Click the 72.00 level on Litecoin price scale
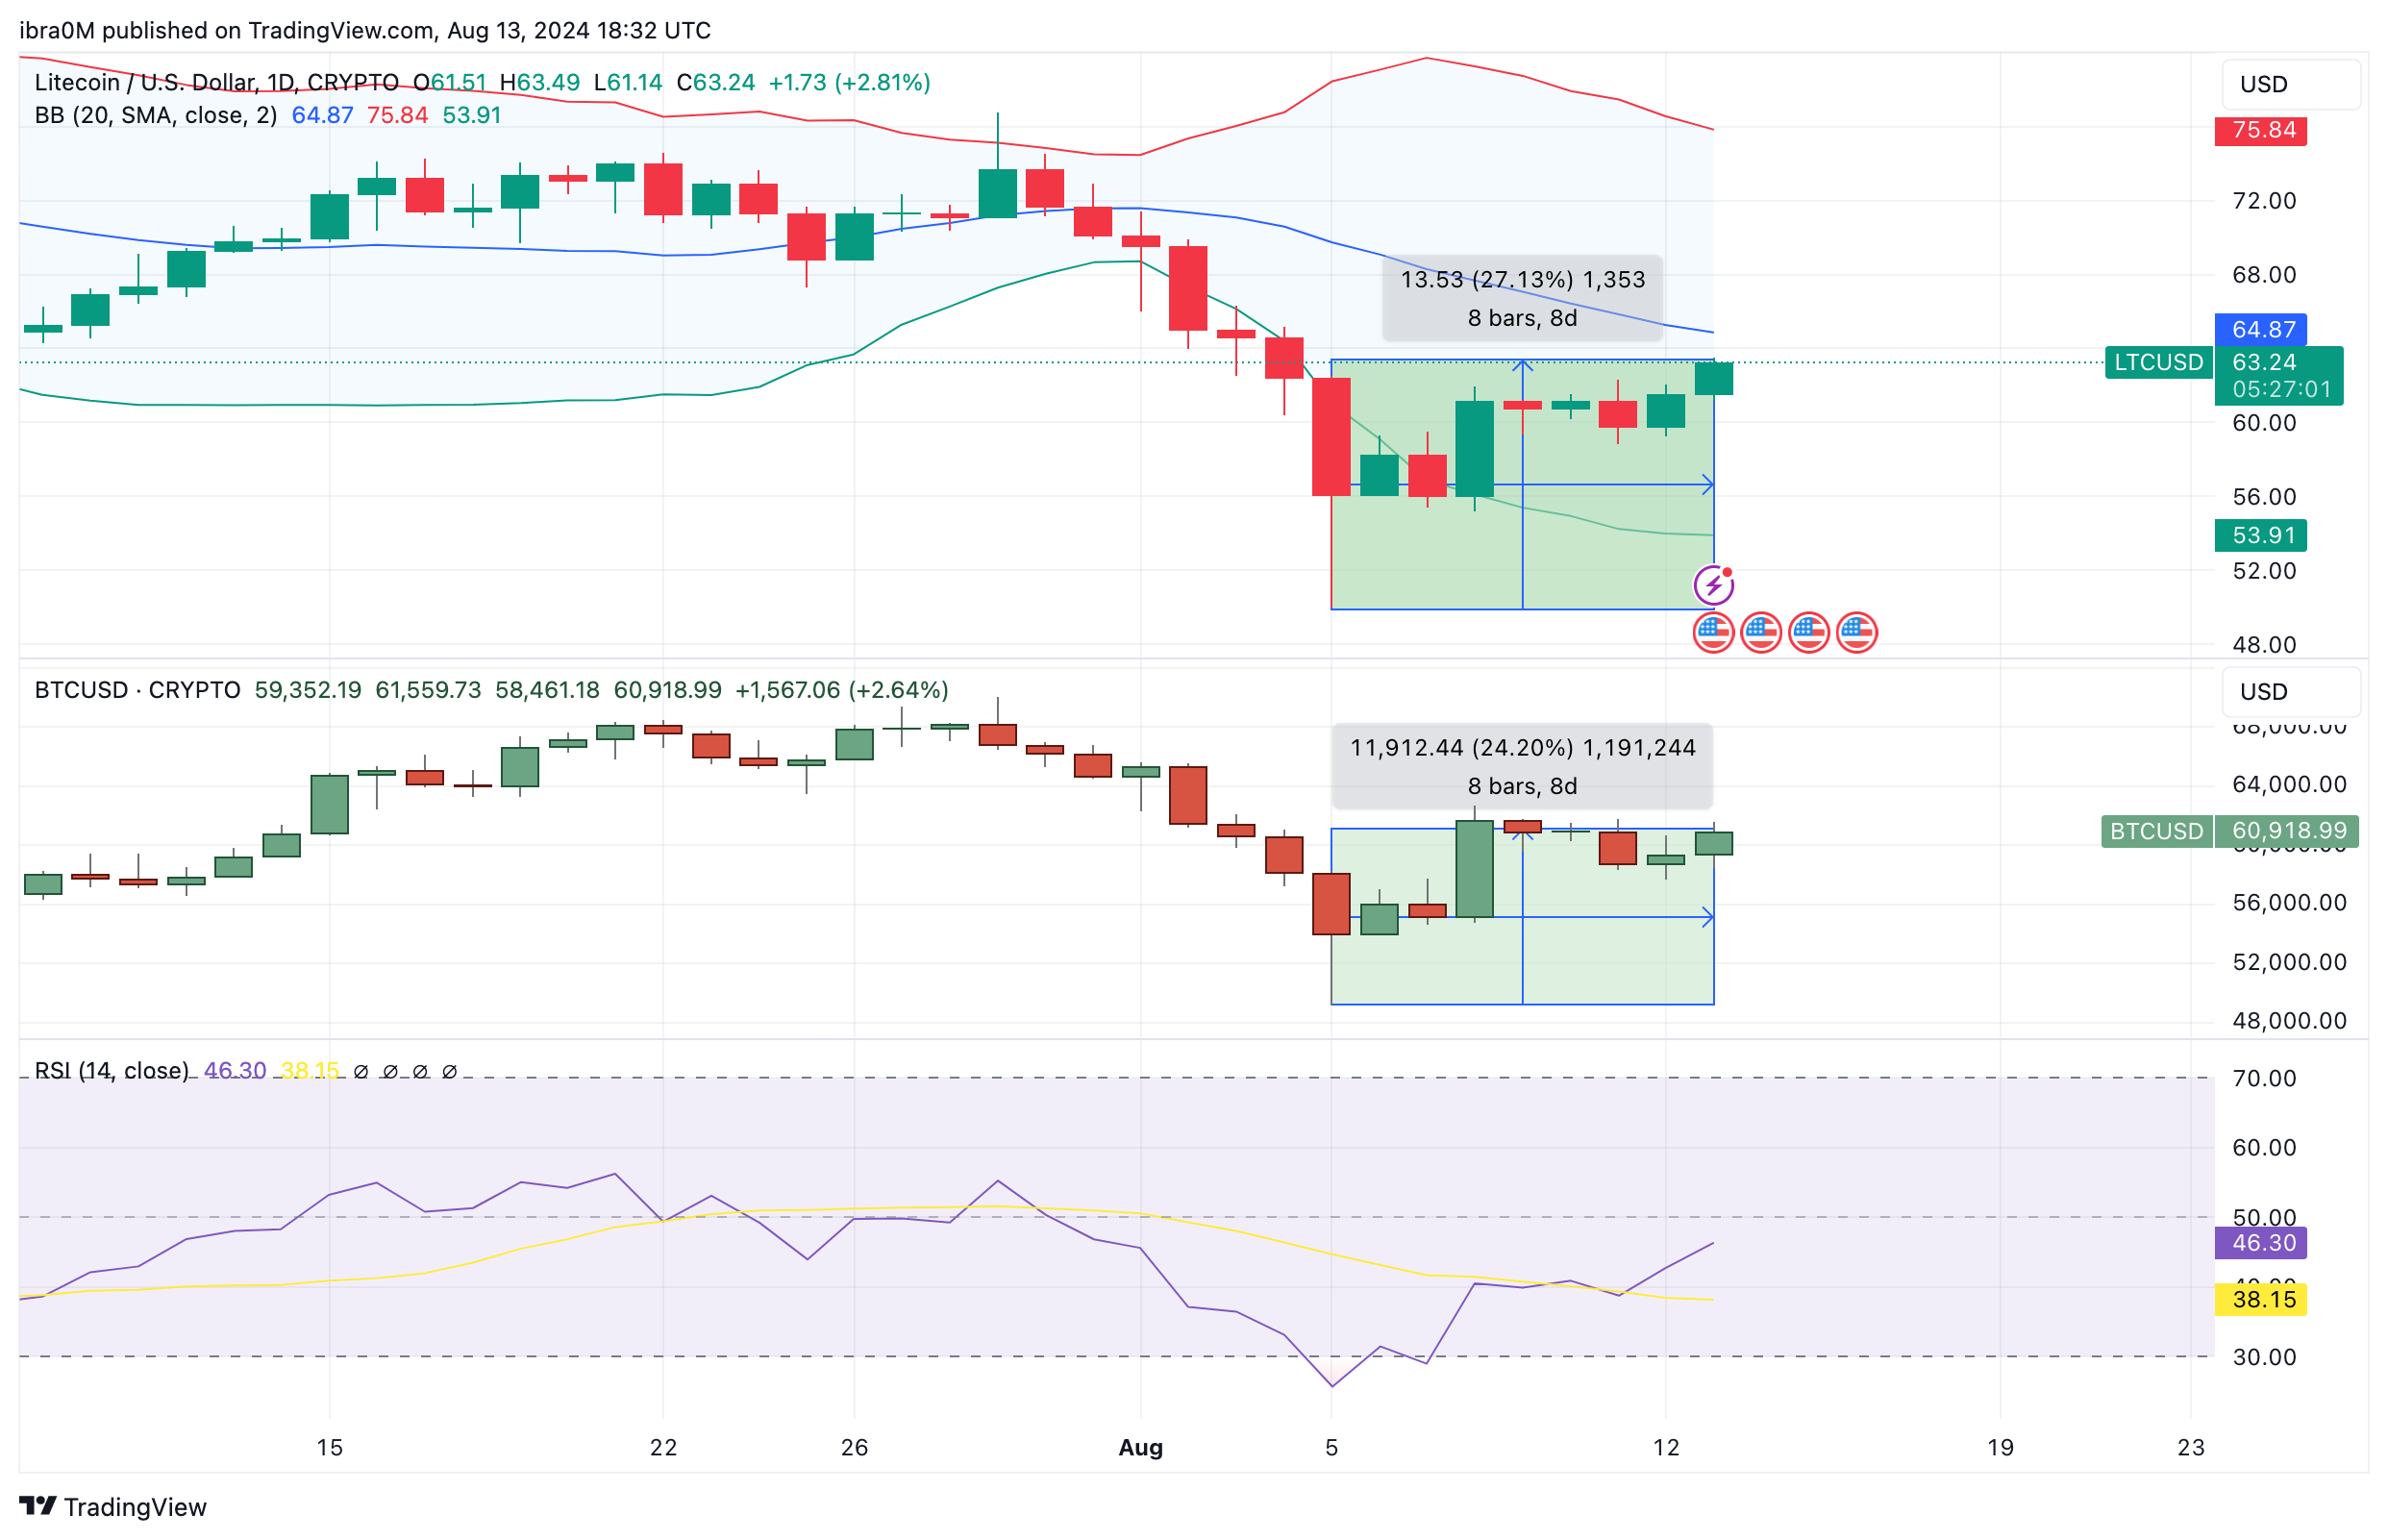Viewport: 2388px width, 1540px height. tap(2264, 200)
